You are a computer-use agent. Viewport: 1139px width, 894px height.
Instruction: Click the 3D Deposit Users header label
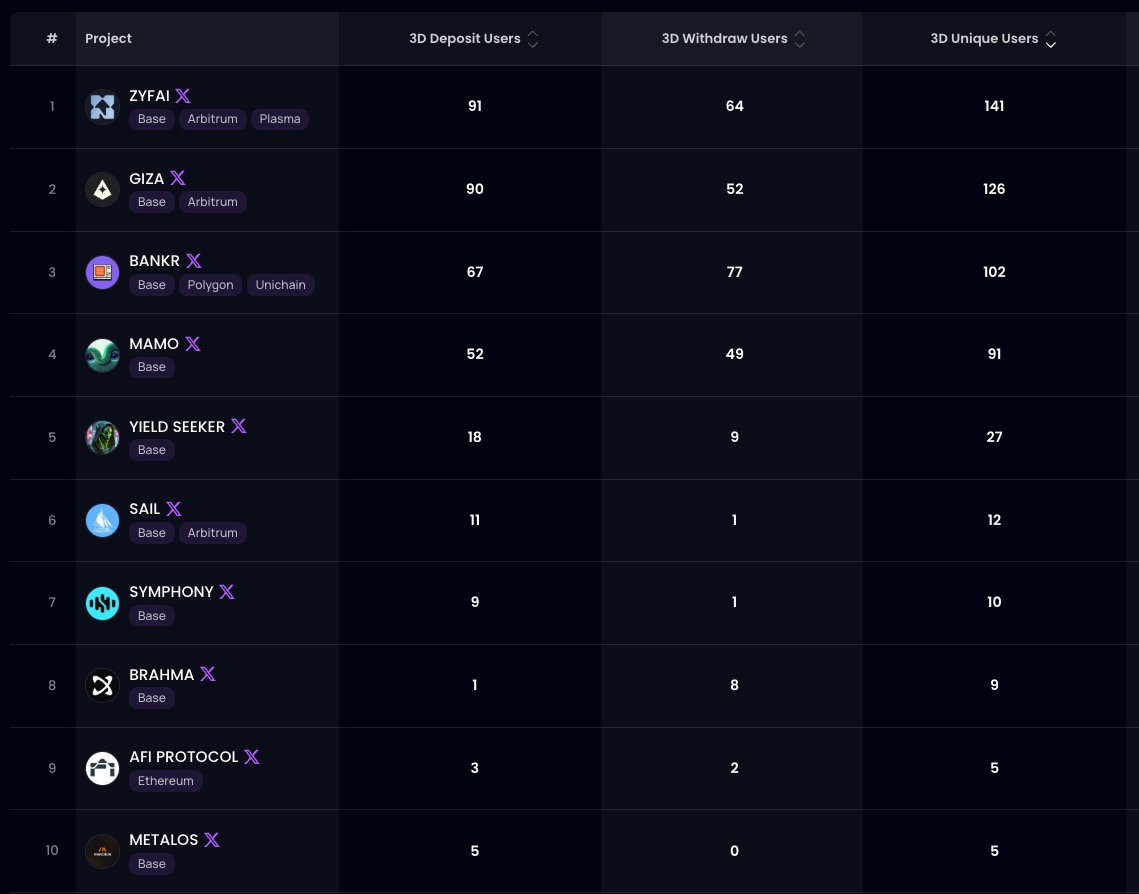pos(465,38)
